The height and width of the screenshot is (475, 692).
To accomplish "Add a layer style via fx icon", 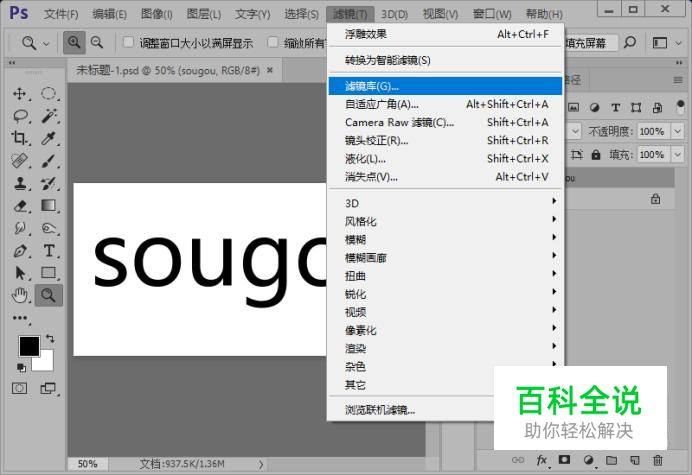I will (x=542, y=460).
